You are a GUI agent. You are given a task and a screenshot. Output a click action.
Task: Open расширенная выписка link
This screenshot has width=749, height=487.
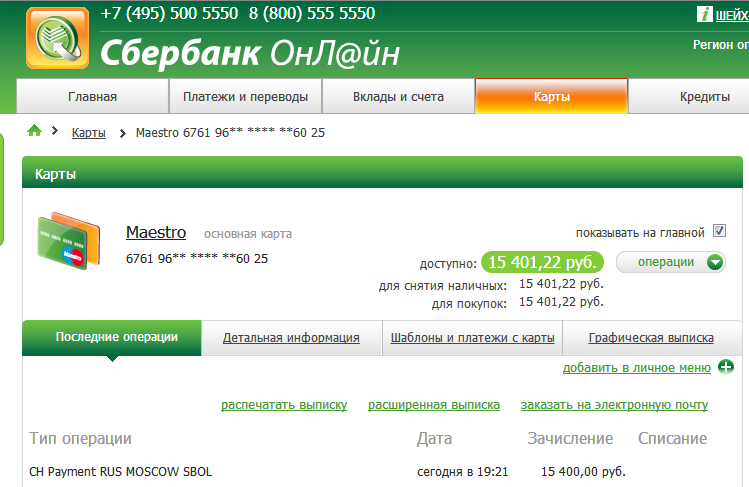click(434, 405)
